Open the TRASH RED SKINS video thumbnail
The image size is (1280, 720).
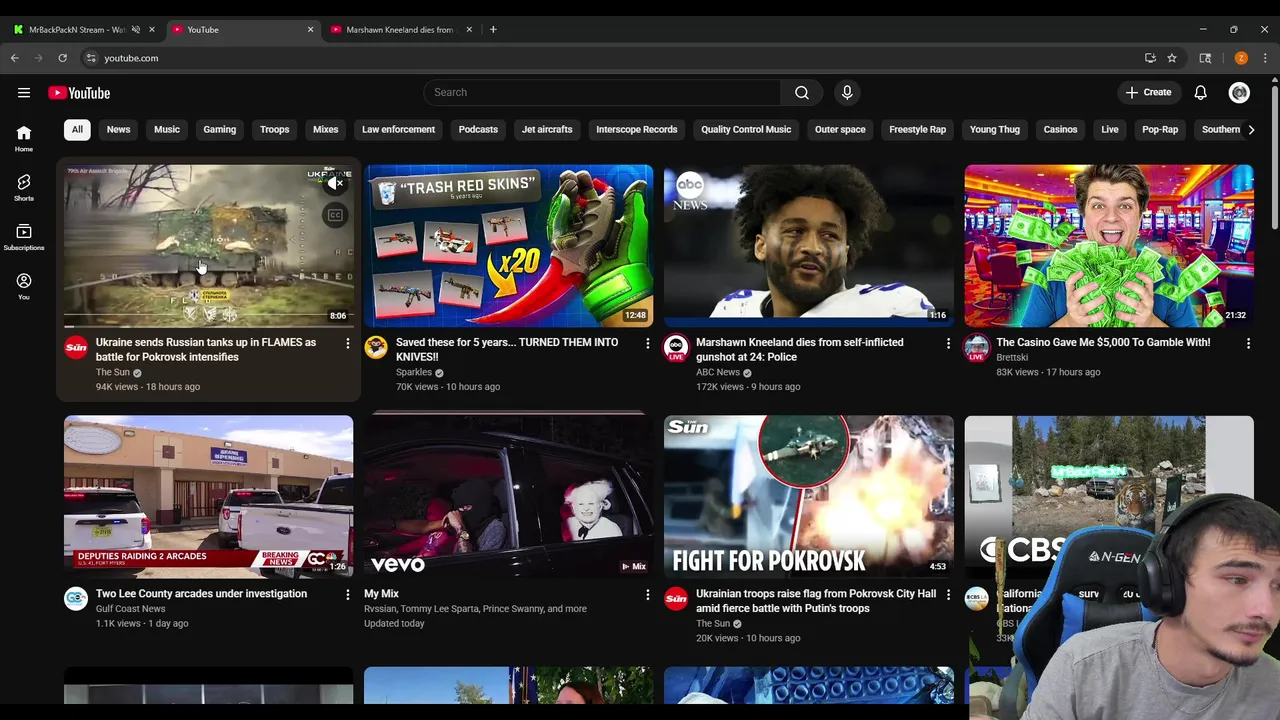(508, 246)
